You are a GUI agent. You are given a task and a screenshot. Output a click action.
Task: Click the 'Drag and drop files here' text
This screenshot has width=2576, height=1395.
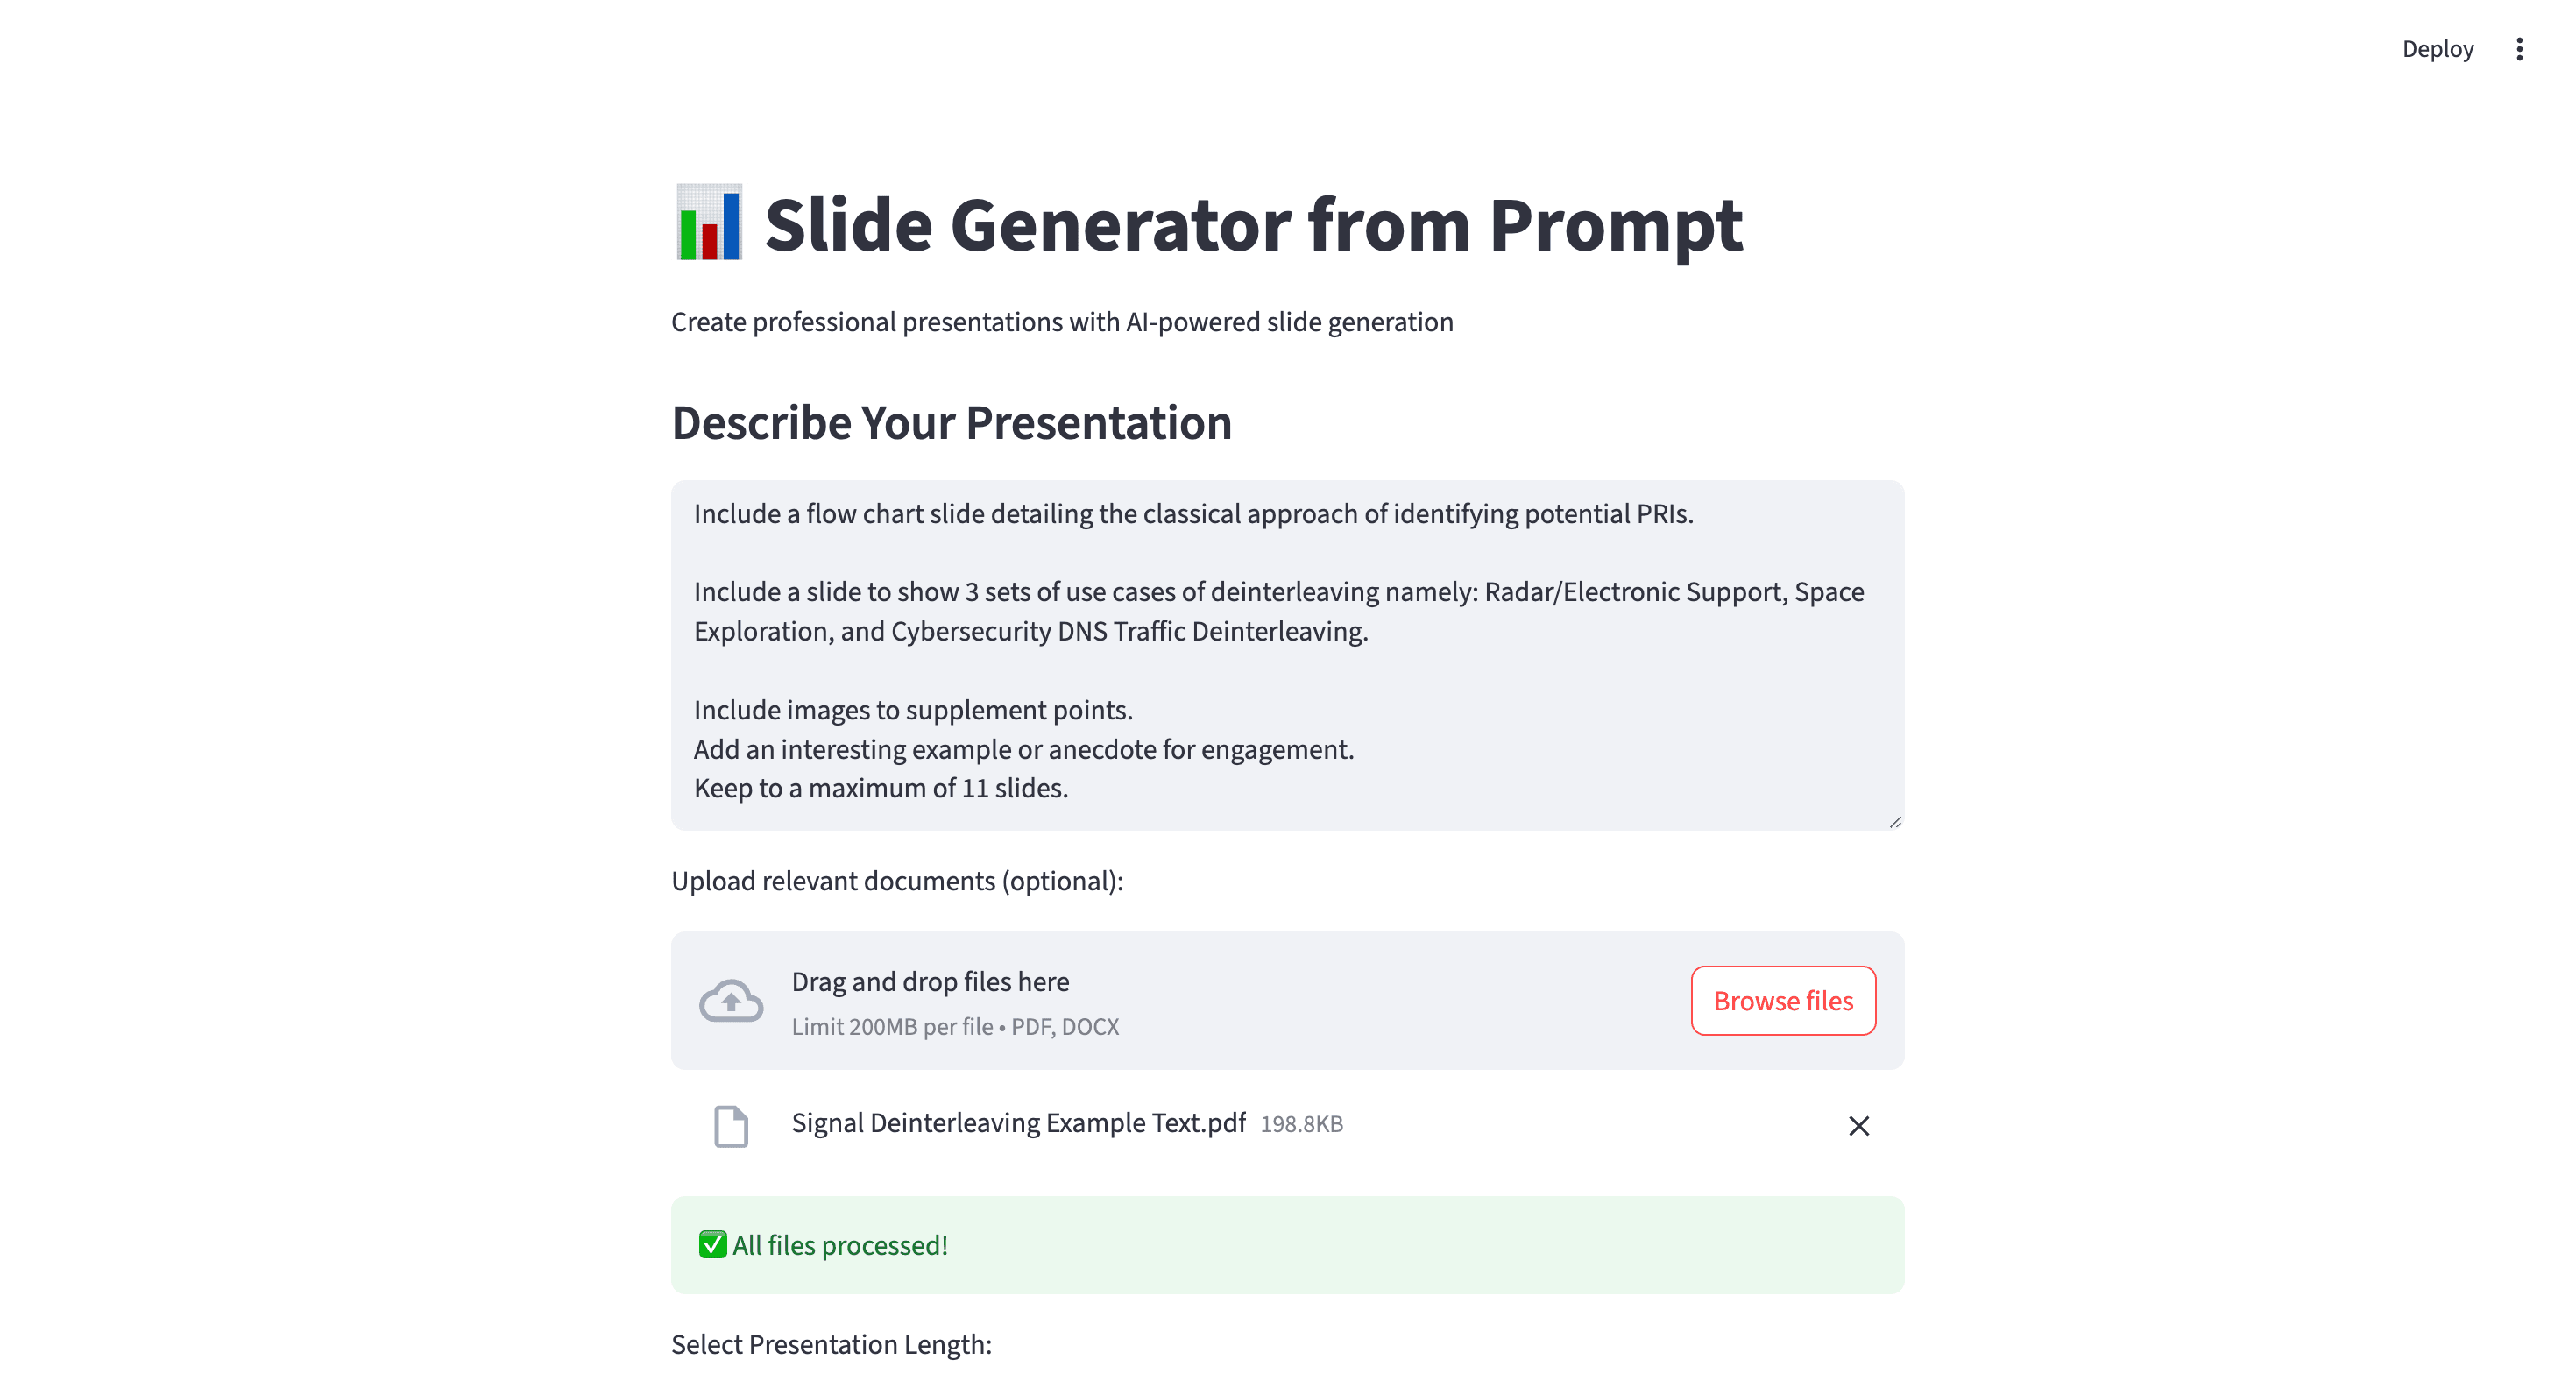point(930,982)
